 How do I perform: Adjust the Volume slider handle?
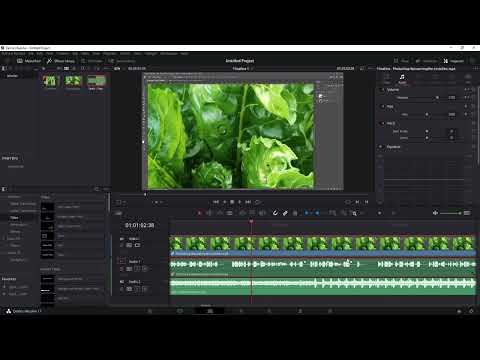point(438,98)
